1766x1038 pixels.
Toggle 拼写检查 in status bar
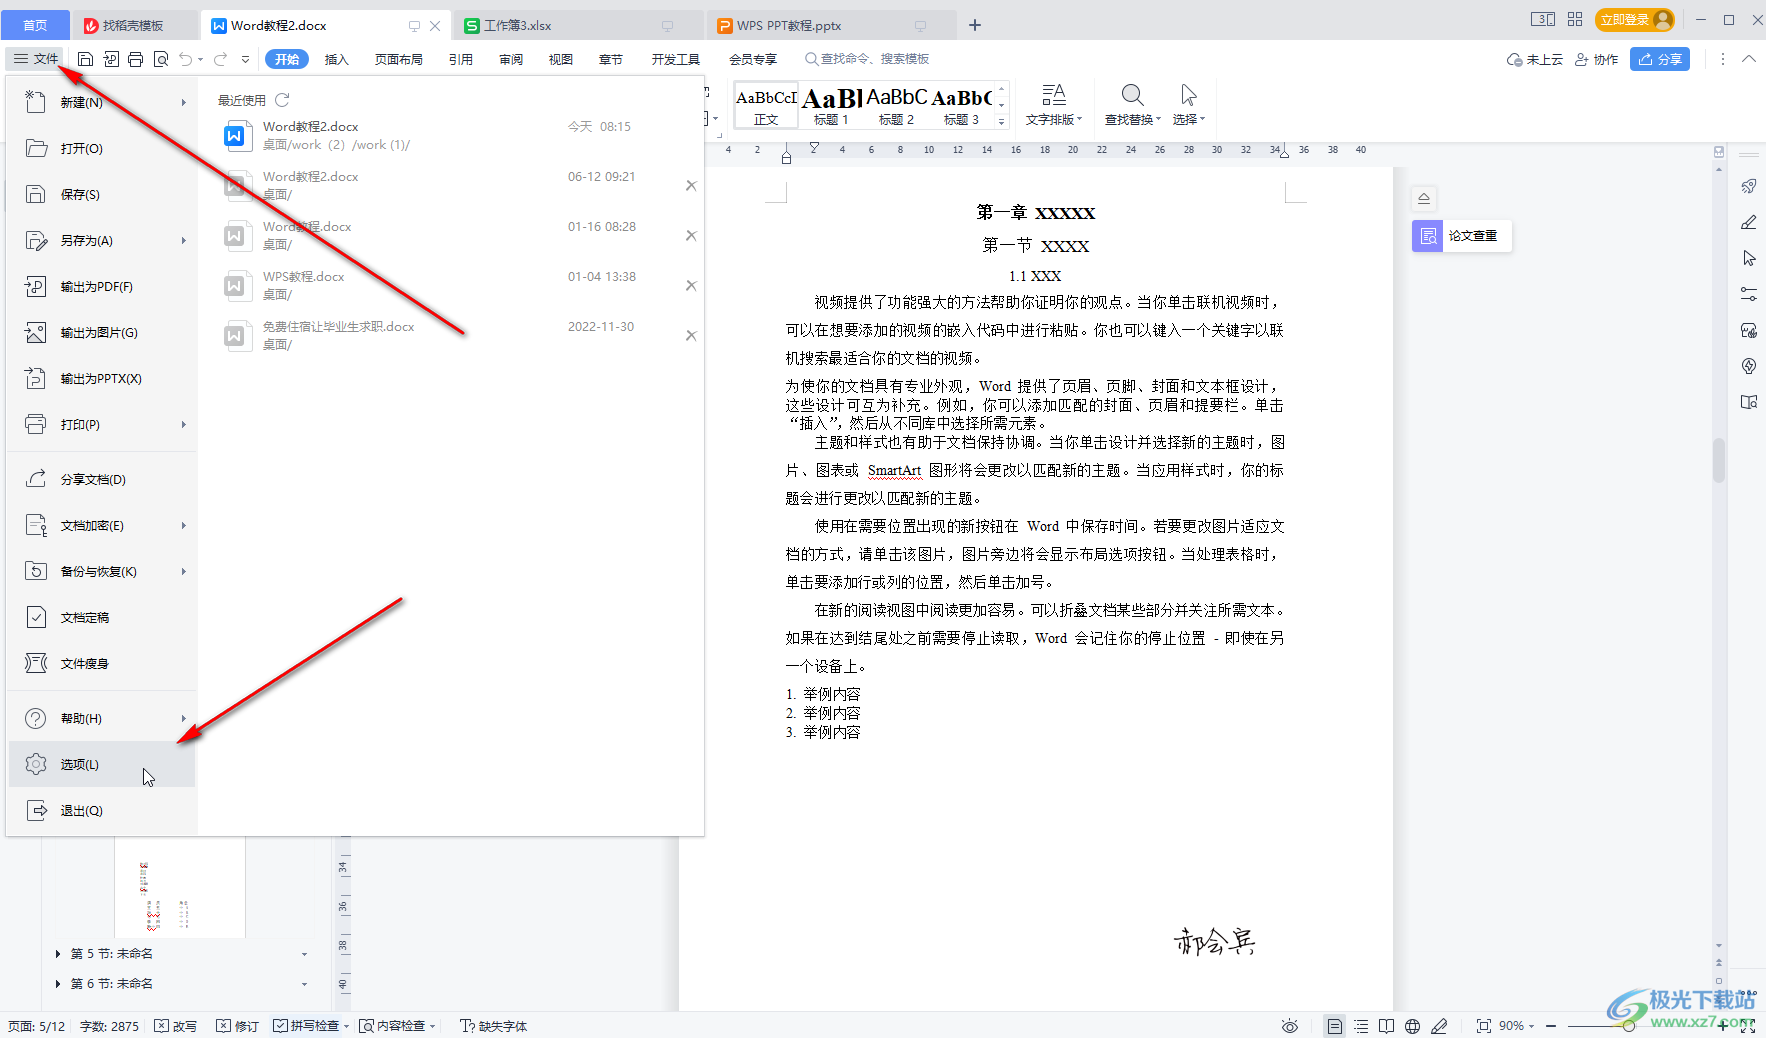[307, 1026]
